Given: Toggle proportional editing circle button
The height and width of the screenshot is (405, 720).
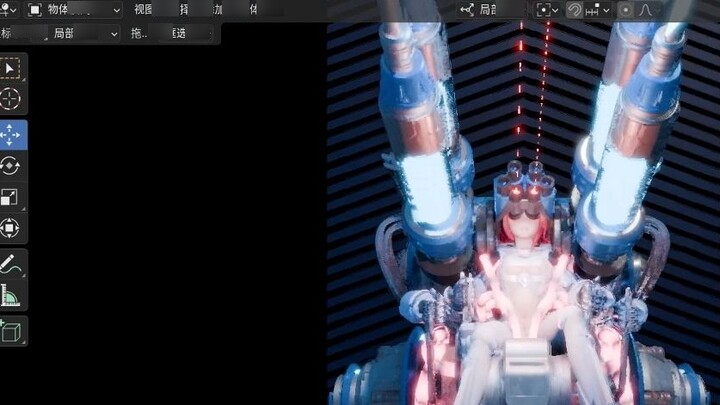Looking at the screenshot, I should pos(626,10).
